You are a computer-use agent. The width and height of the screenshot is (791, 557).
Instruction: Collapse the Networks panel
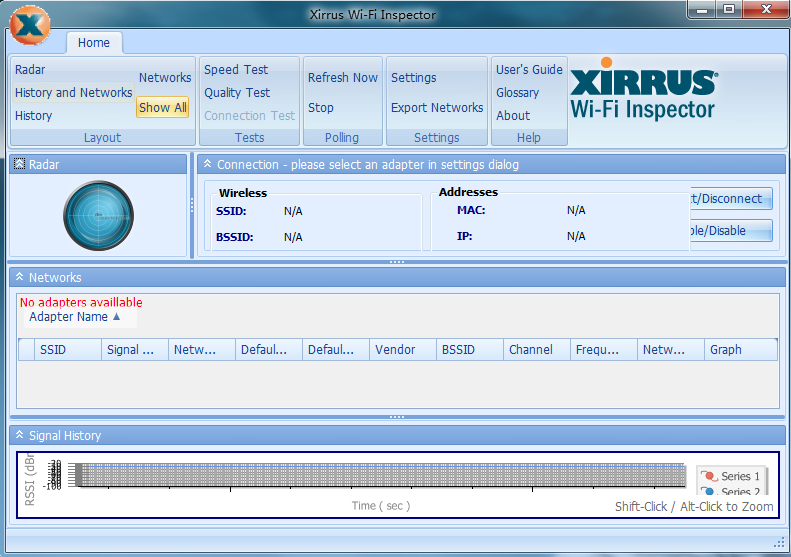tap(19, 277)
